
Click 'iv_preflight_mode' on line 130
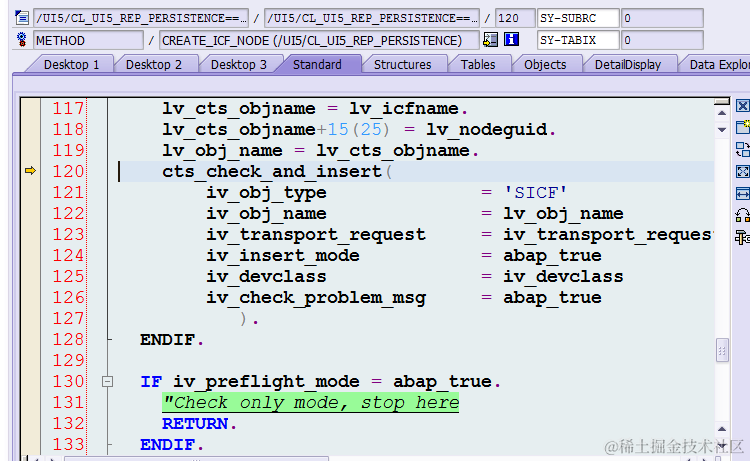(x=266, y=382)
